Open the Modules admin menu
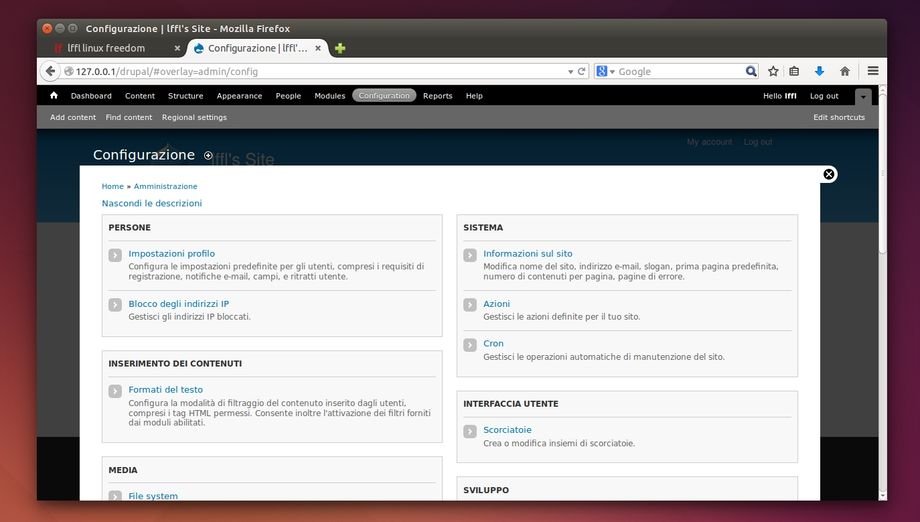The image size is (920, 522). (330, 96)
